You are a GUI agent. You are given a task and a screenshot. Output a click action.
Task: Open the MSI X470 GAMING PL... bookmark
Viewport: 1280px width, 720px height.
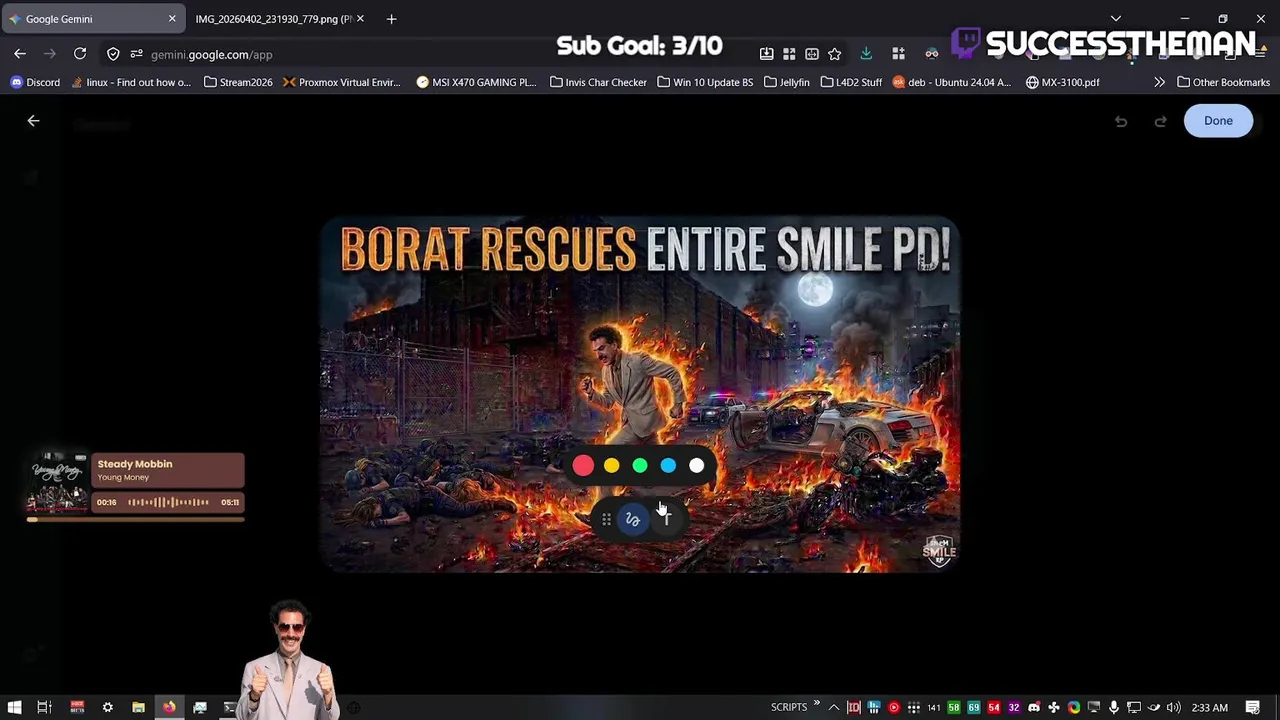point(476,82)
